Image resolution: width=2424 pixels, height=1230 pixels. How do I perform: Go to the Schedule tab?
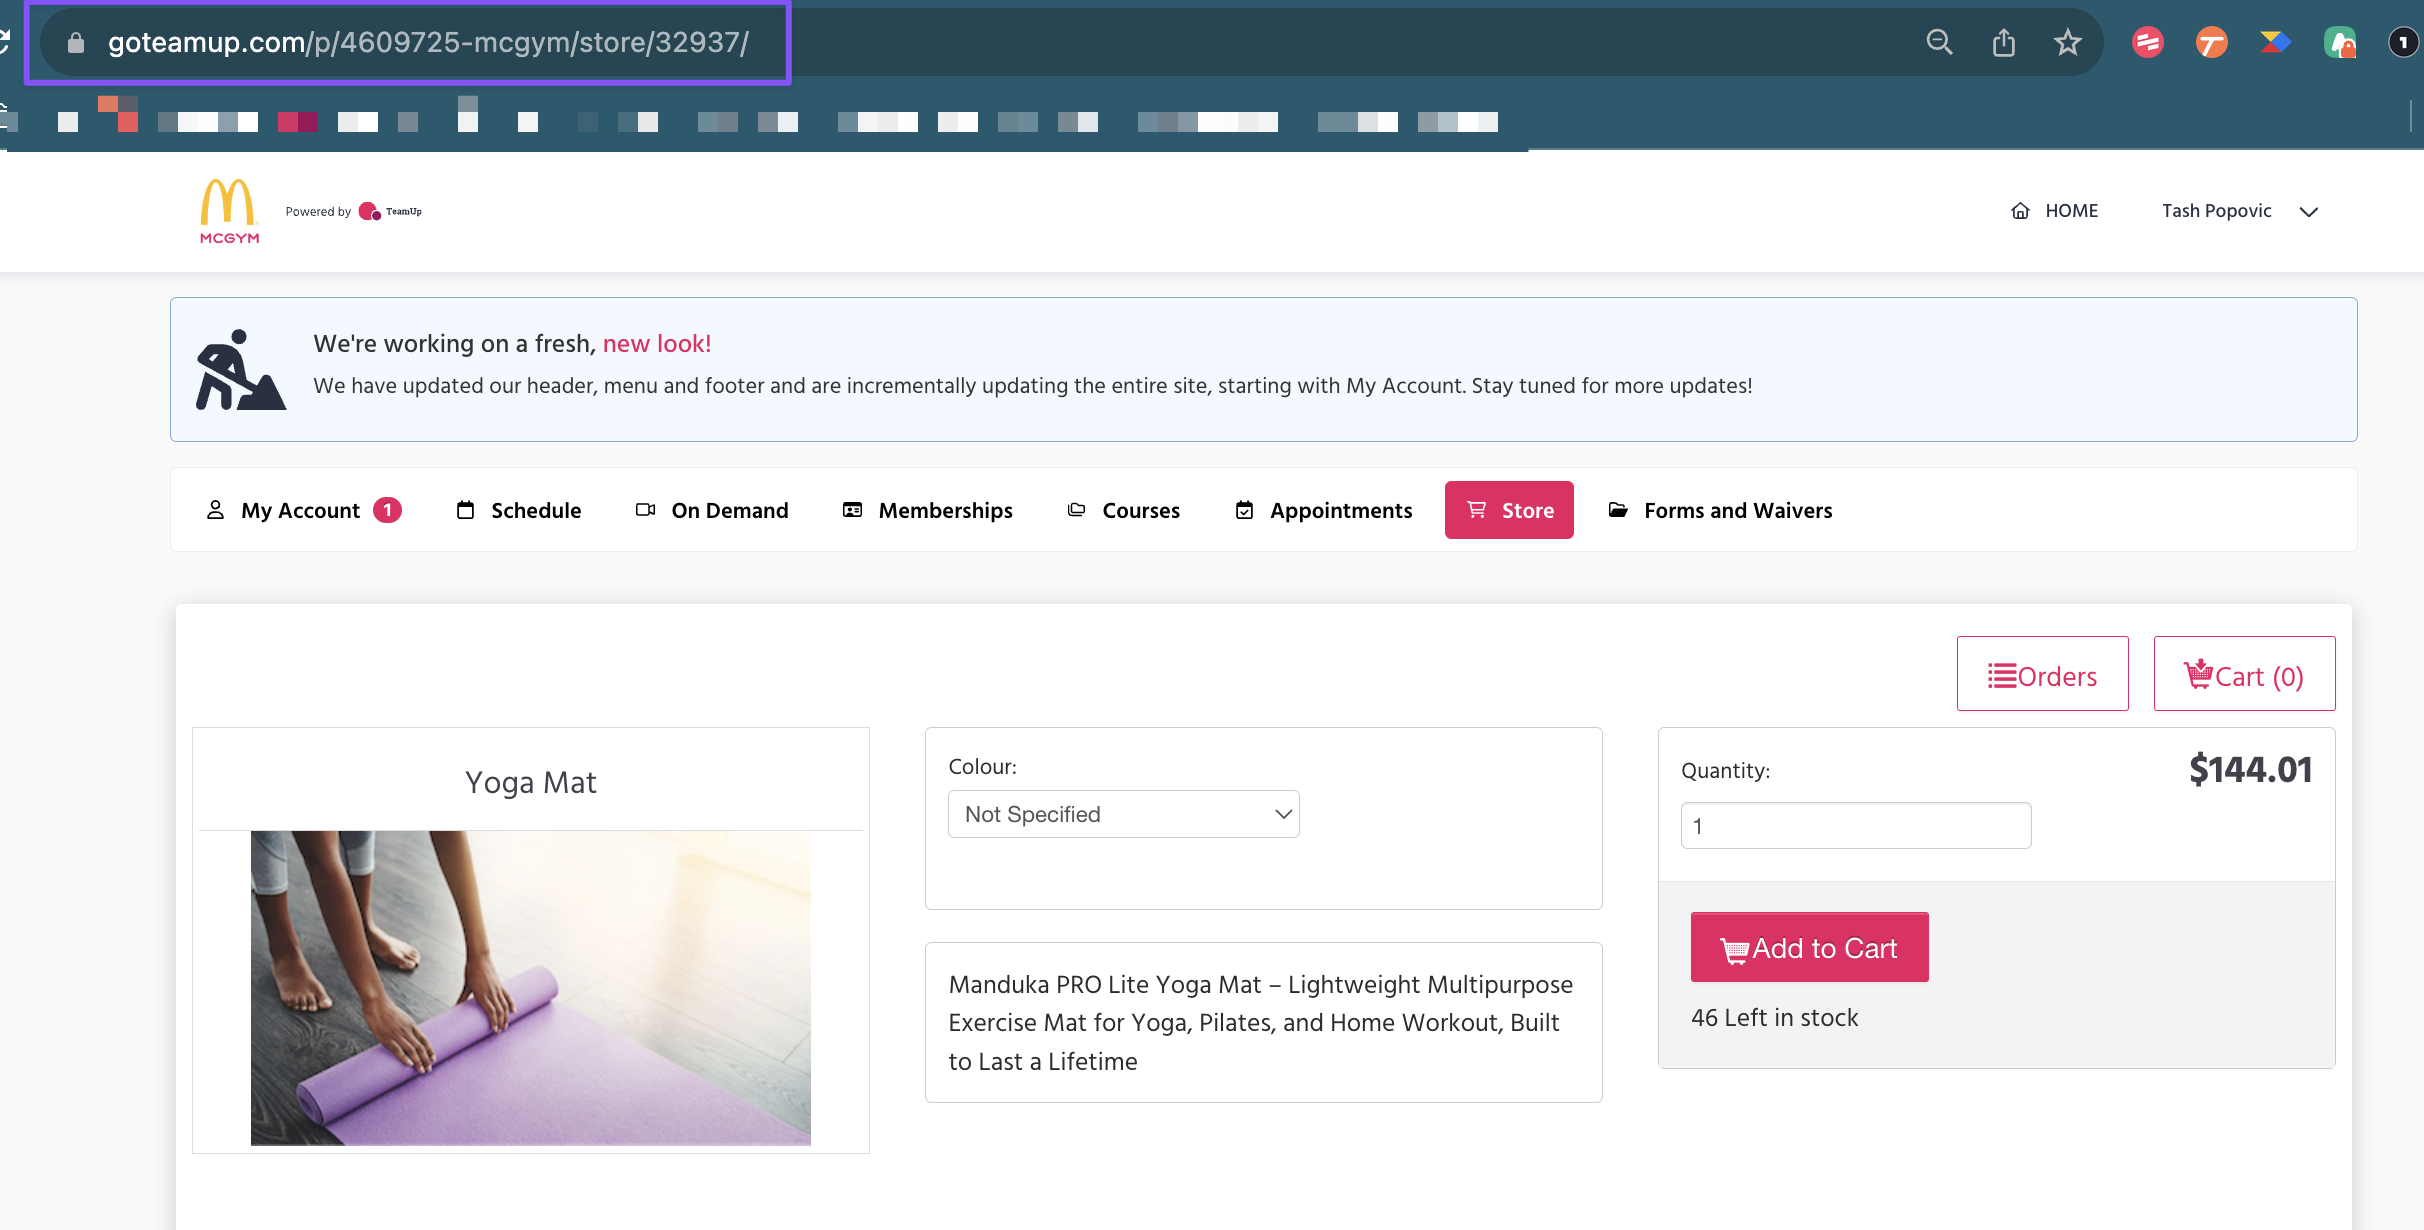click(518, 510)
